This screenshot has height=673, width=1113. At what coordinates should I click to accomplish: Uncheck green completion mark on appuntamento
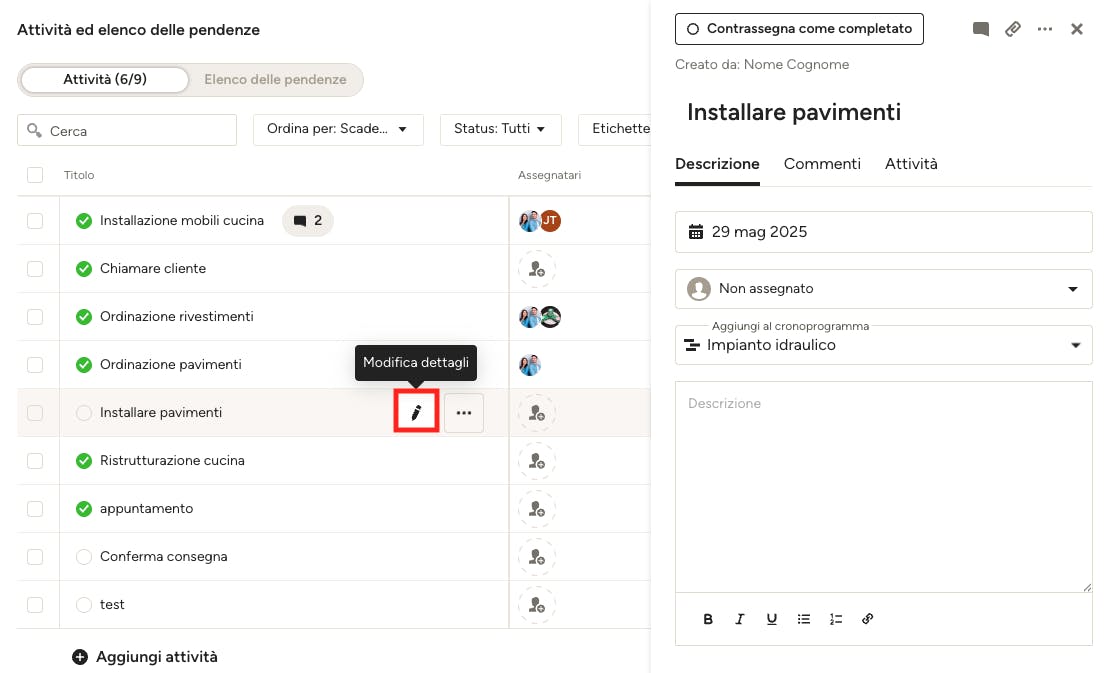click(x=84, y=508)
